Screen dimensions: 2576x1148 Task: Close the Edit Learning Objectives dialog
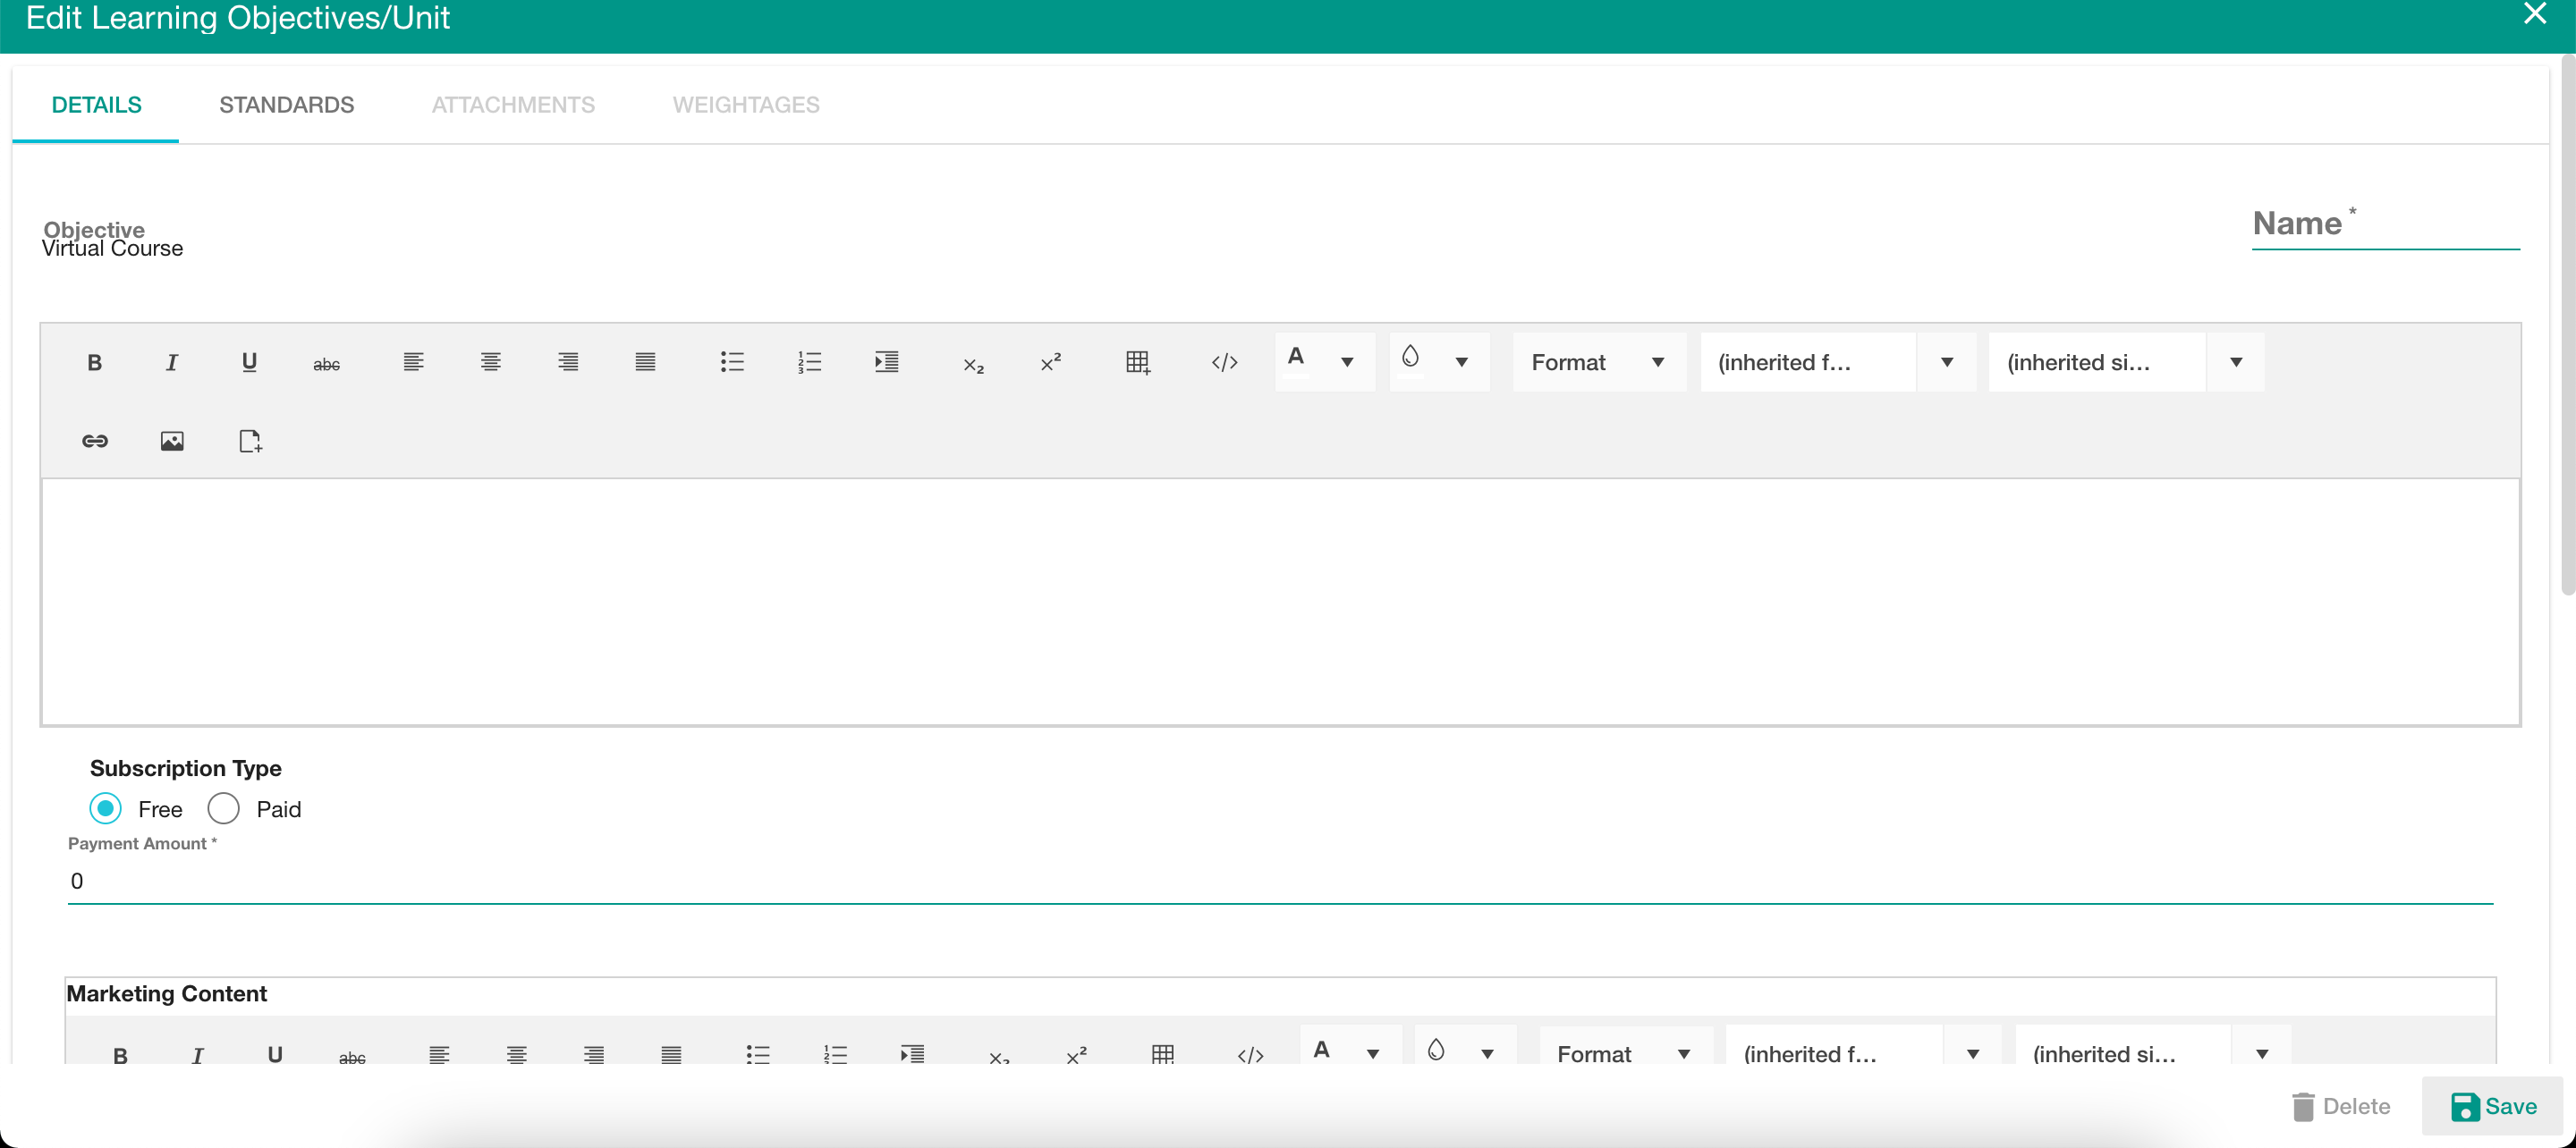(2535, 13)
